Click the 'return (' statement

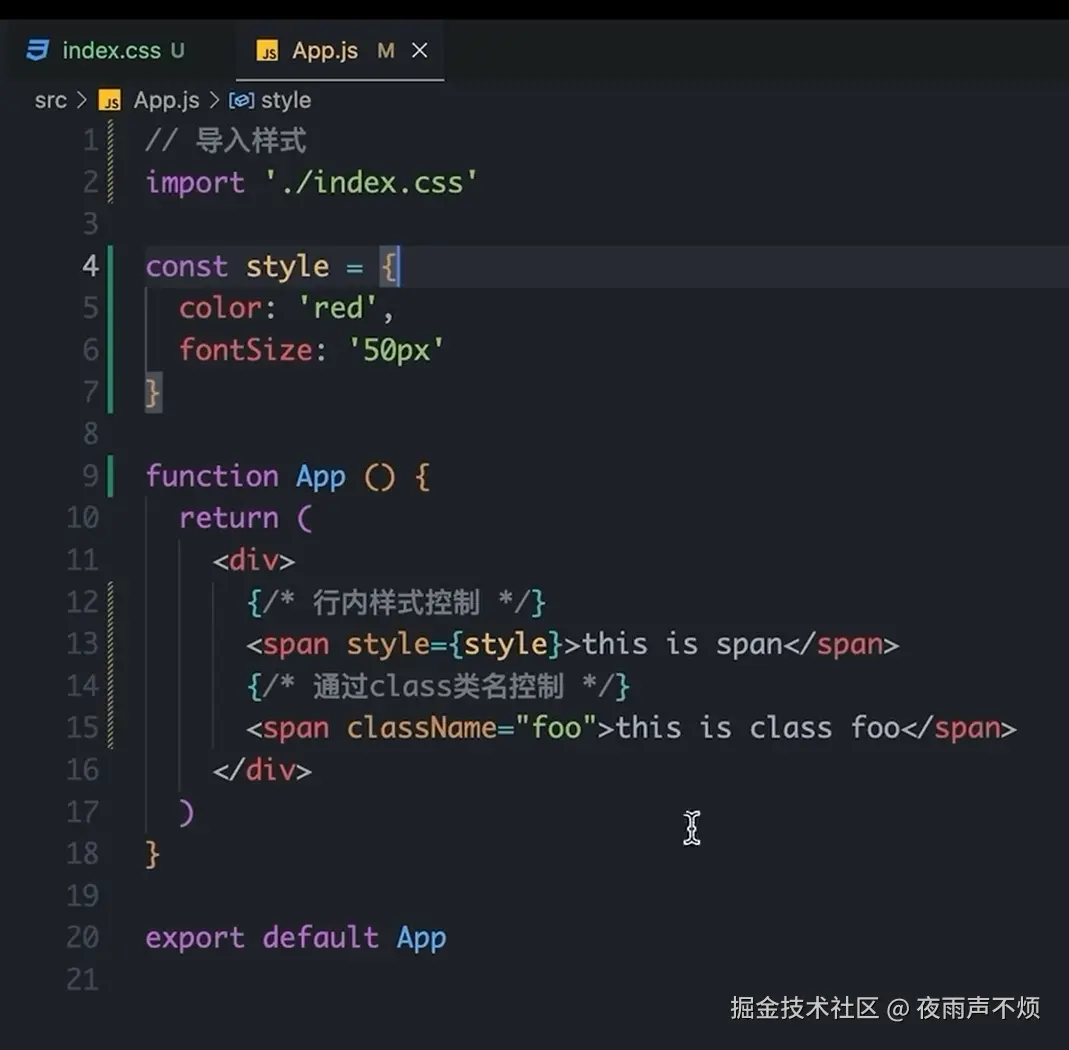click(245, 518)
